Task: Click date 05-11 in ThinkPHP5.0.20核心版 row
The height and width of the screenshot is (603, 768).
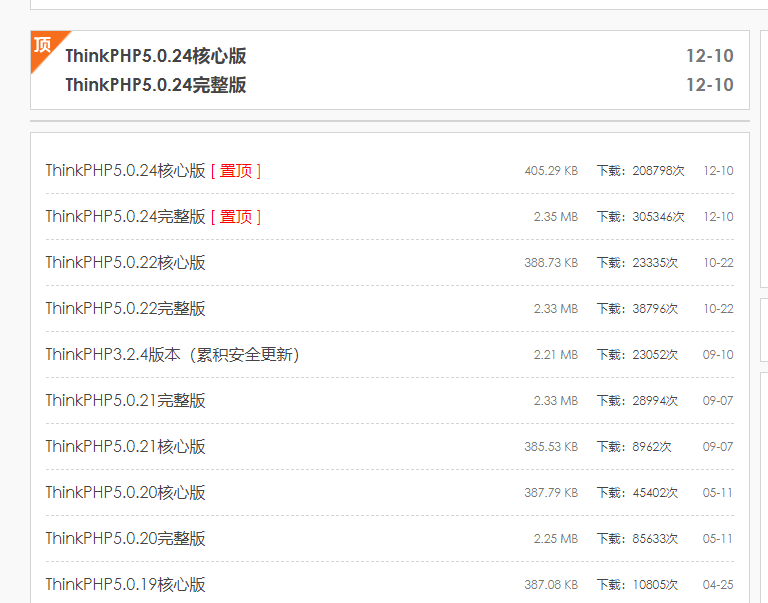Action: point(719,493)
